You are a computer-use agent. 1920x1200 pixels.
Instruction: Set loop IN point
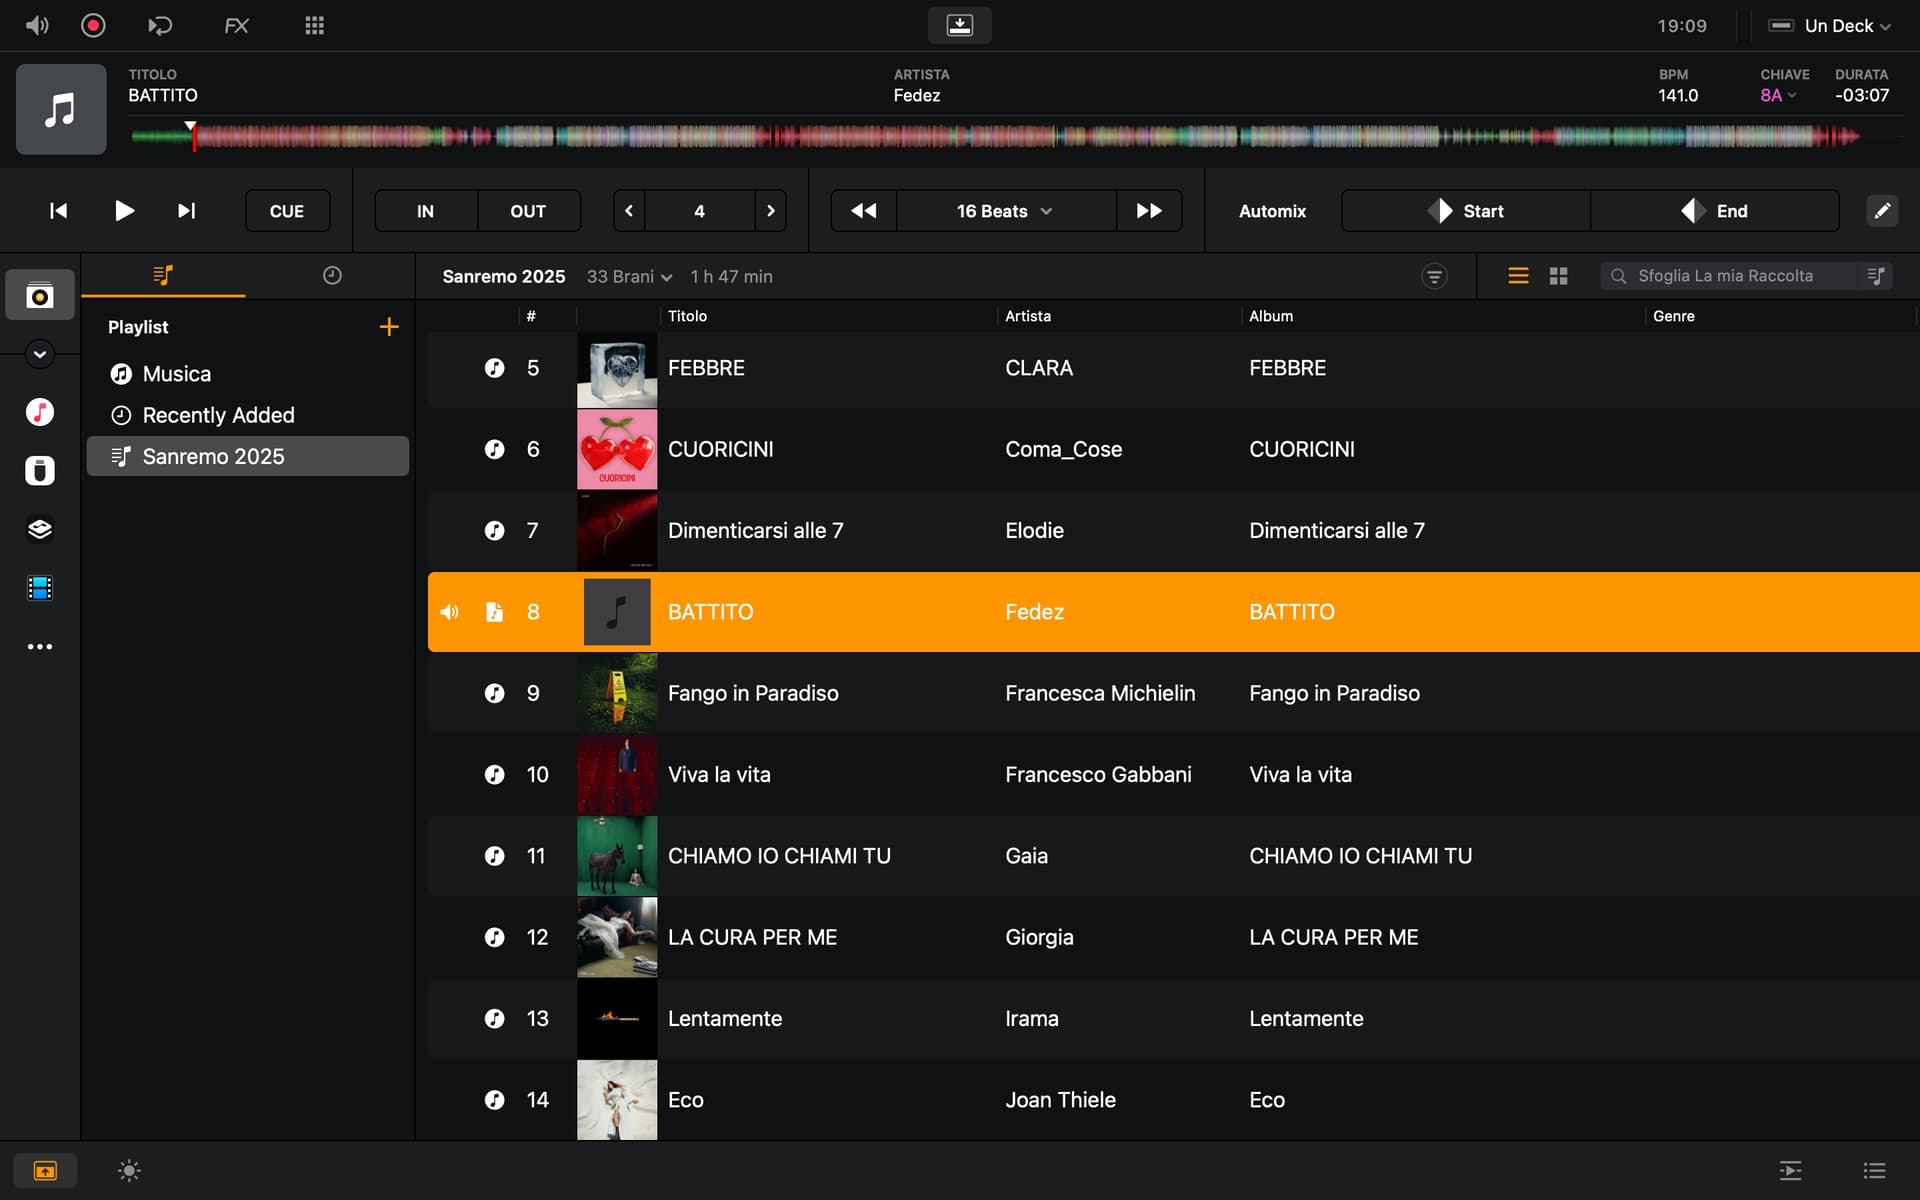[x=425, y=211]
